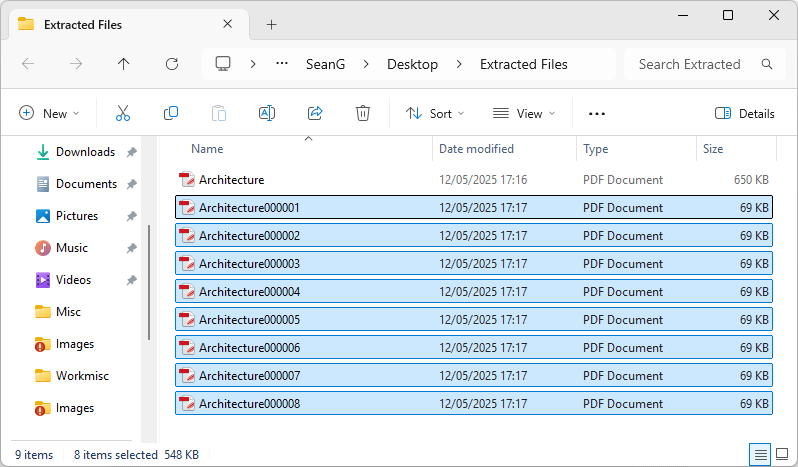The width and height of the screenshot is (798, 467).
Task: Open the See more three-dots menu
Action: click(x=596, y=113)
